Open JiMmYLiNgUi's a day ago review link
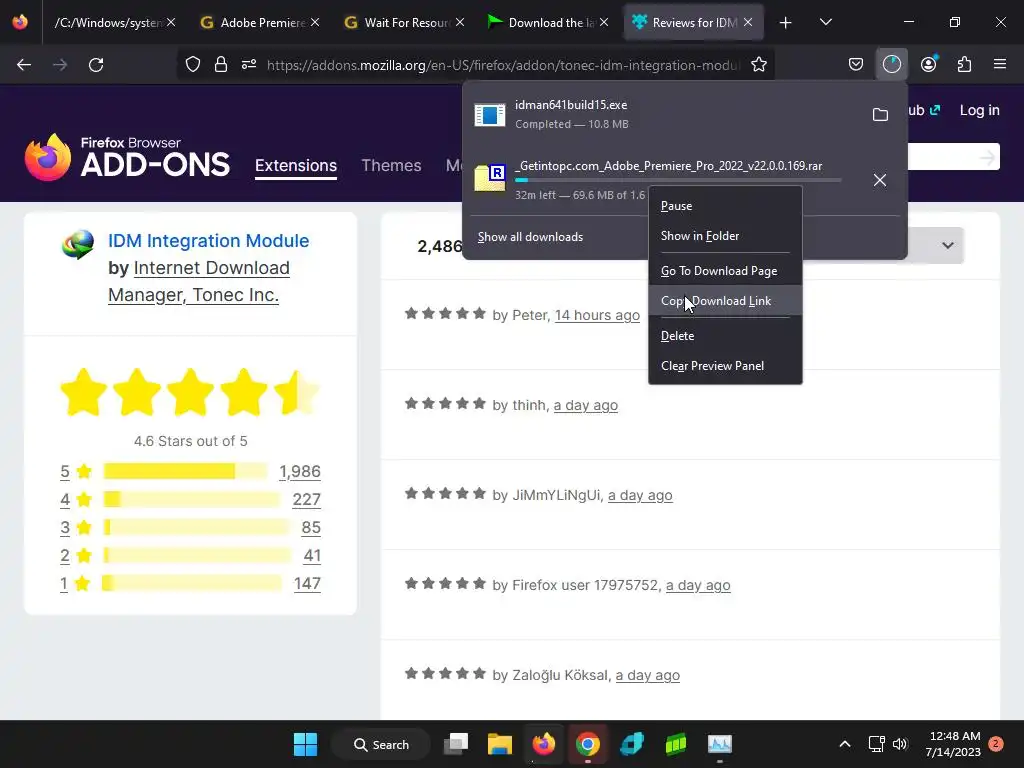This screenshot has width=1024, height=768. coord(640,496)
